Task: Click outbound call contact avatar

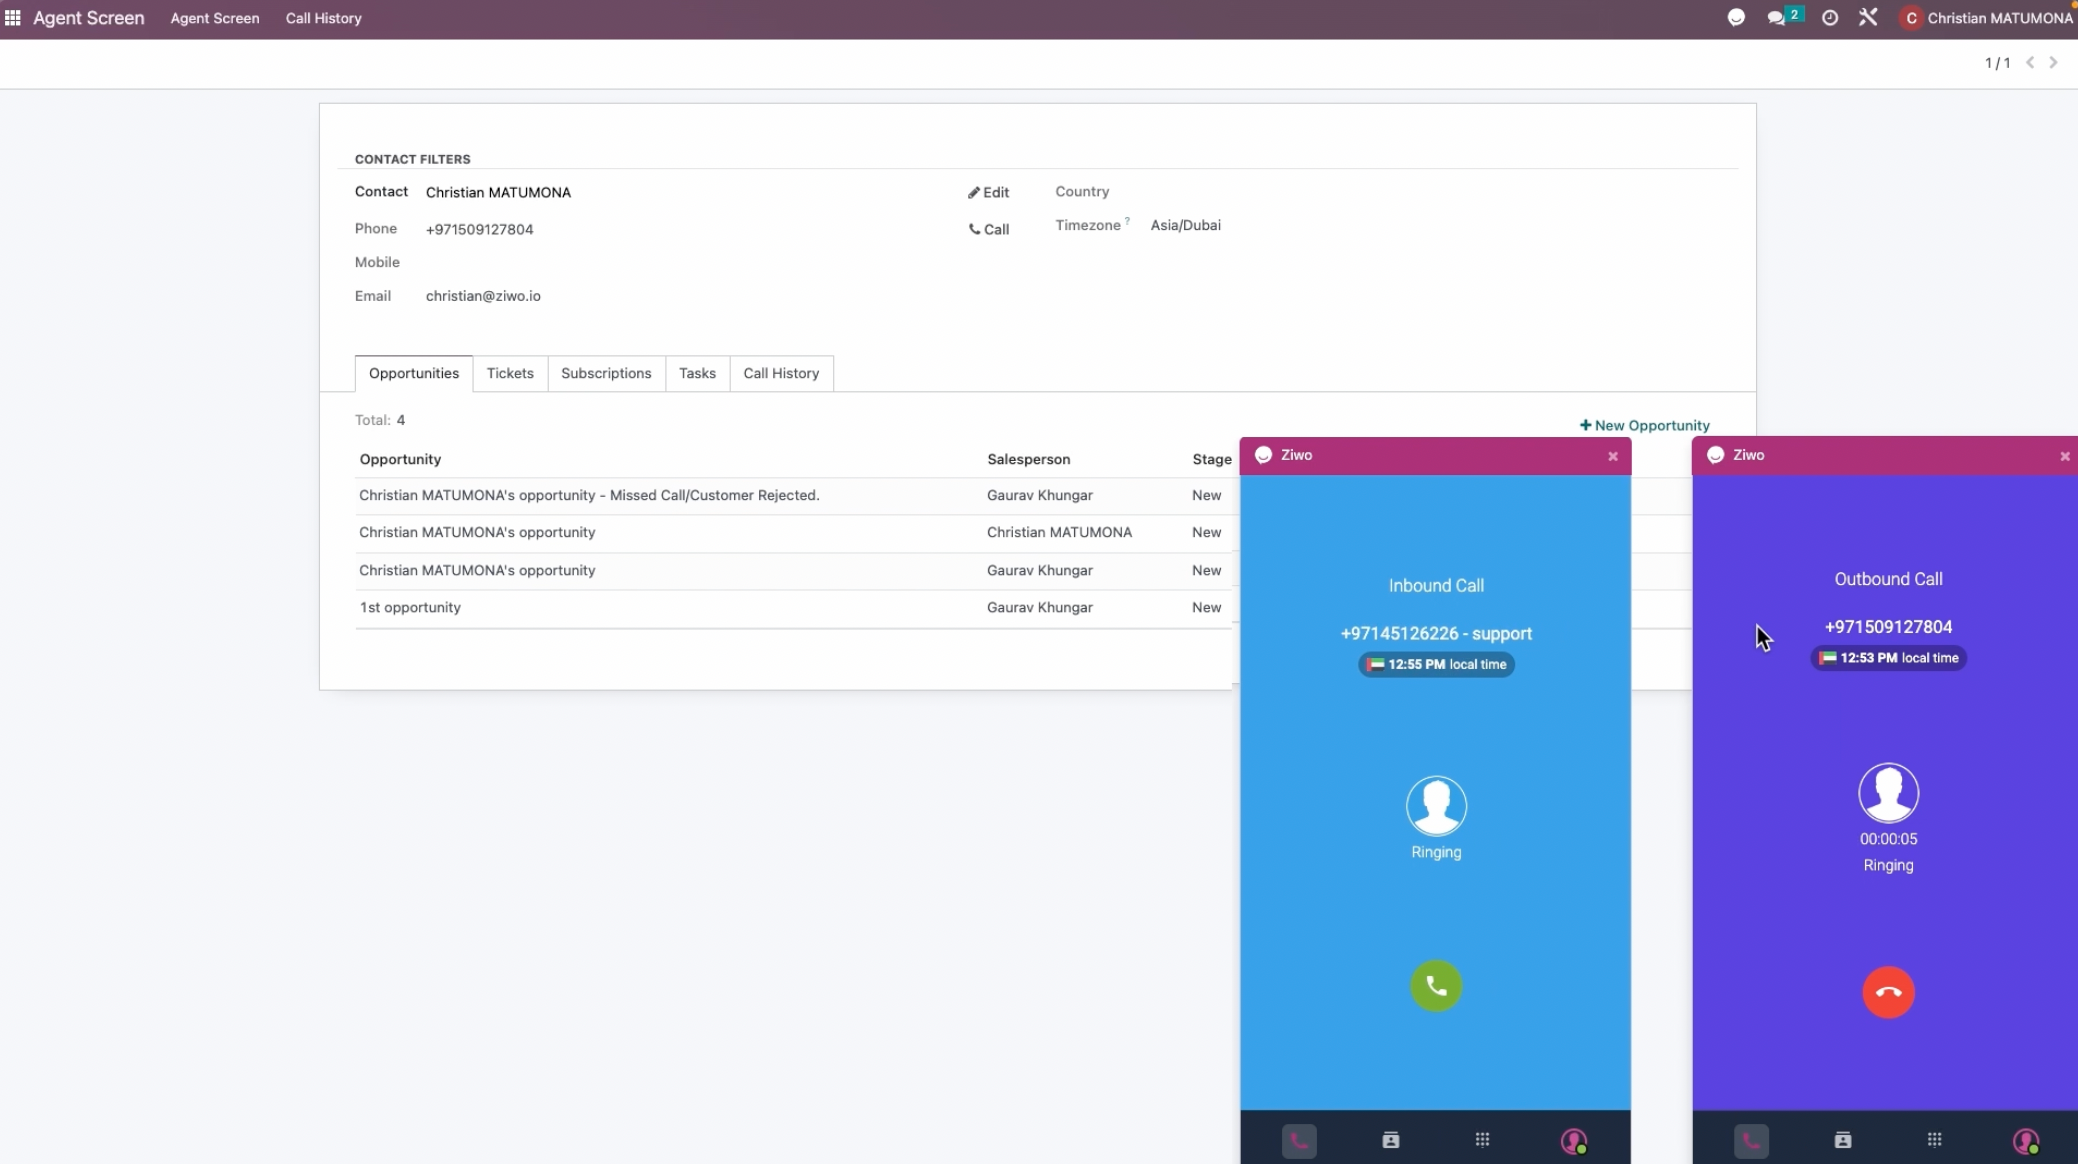Action: pos(1888,792)
